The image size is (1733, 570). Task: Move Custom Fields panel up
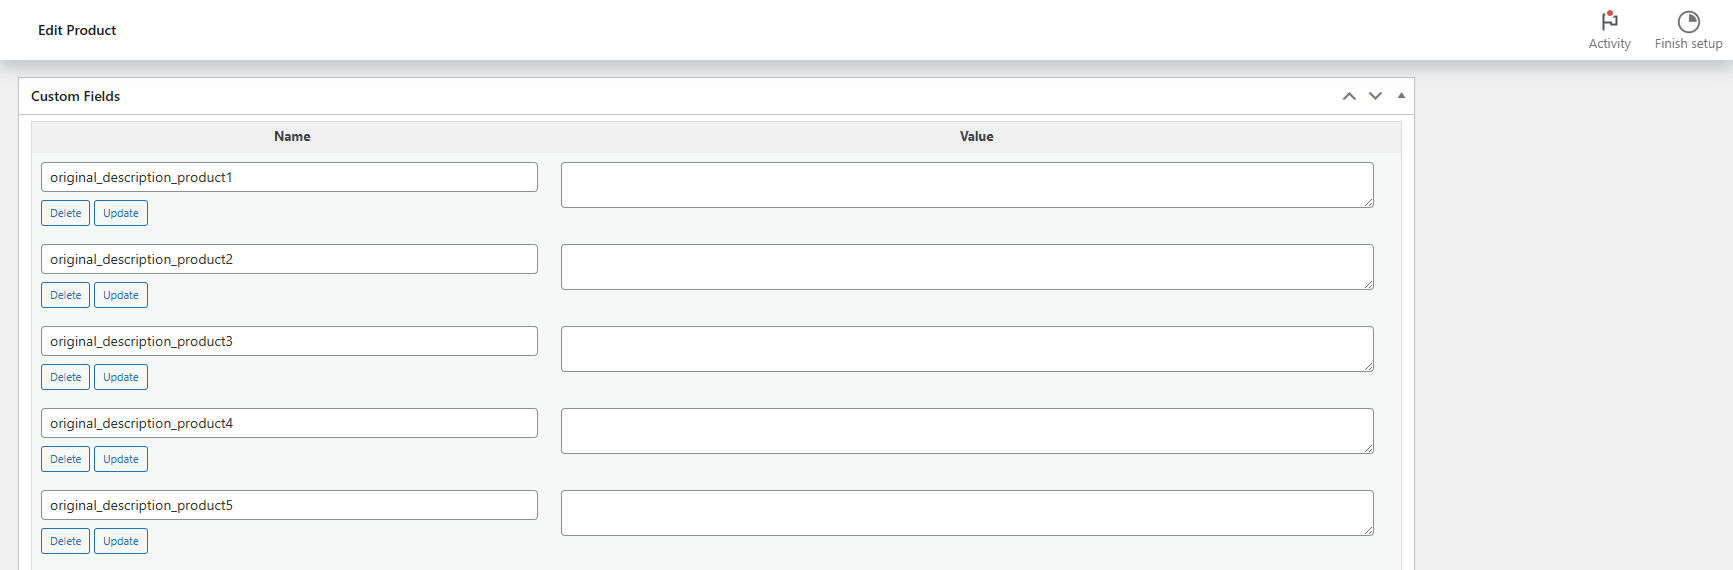pyautogui.click(x=1349, y=96)
